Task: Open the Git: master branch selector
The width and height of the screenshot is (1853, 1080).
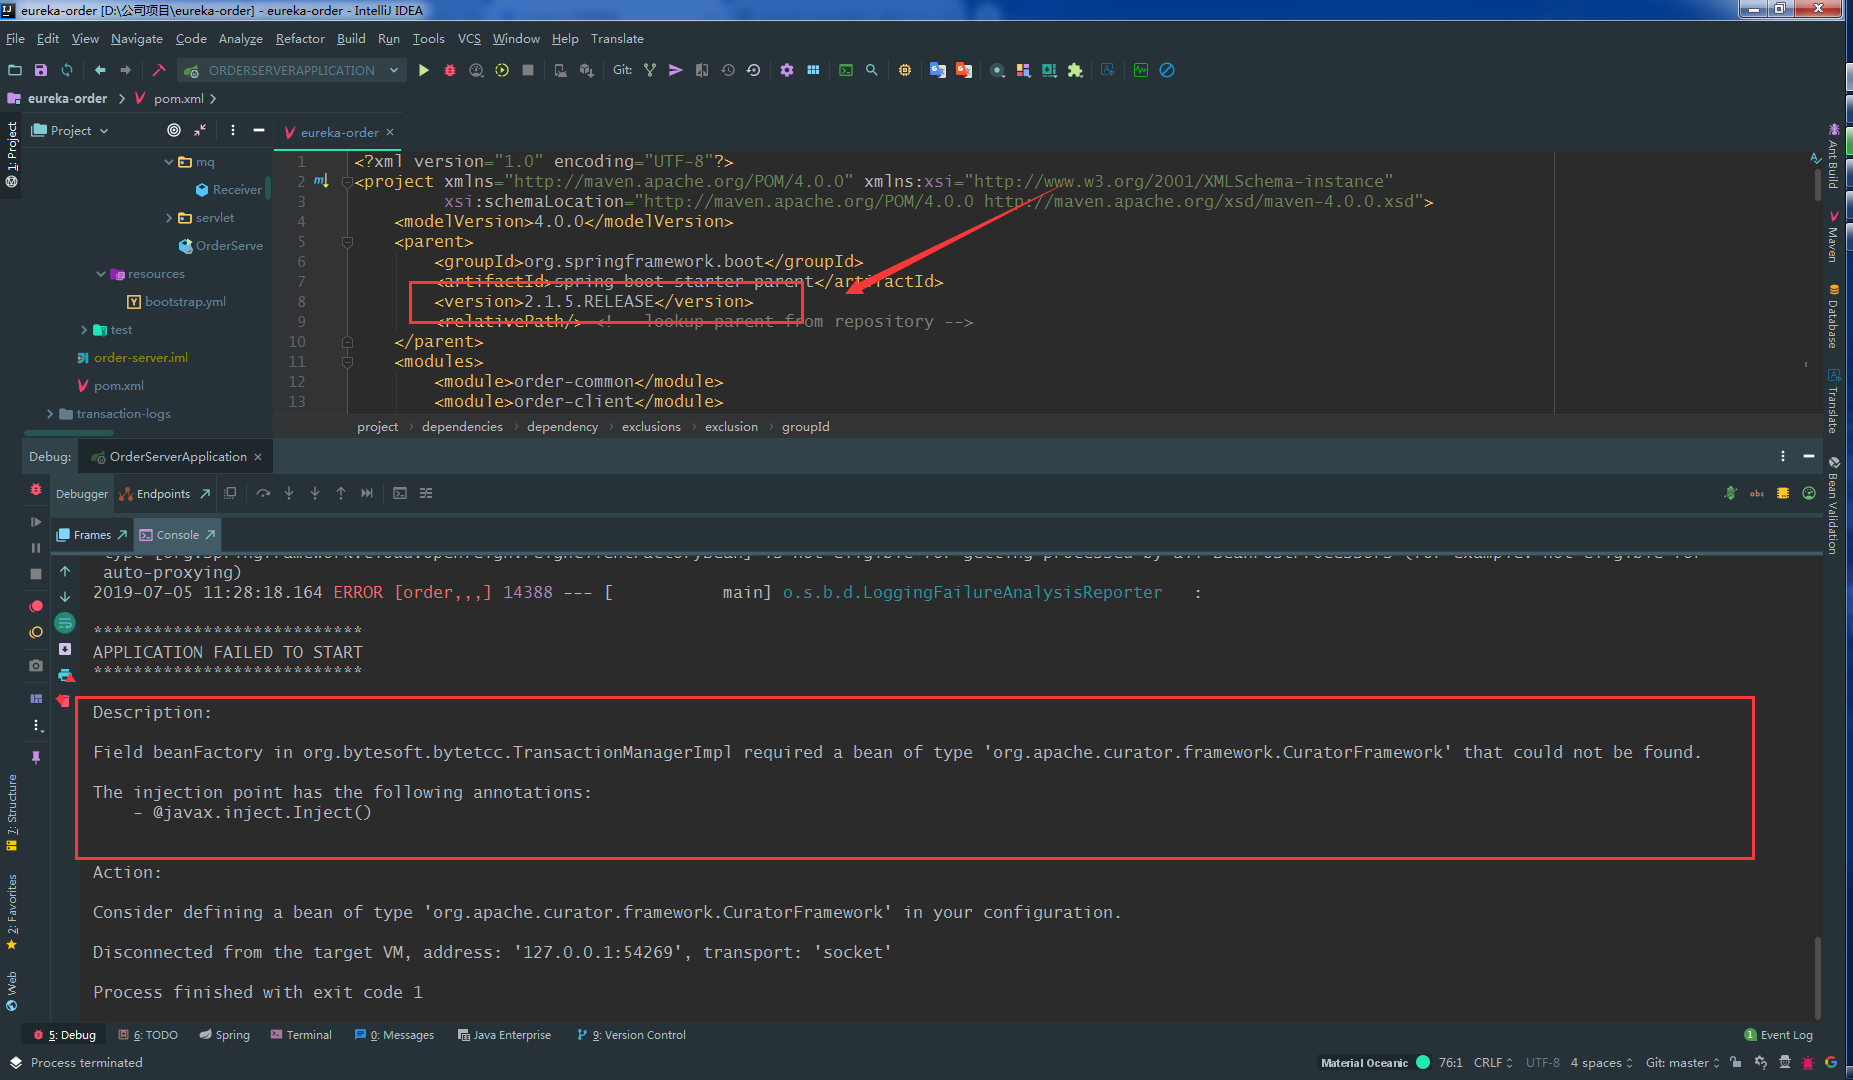Action: pyautogui.click(x=1683, y=1063)
